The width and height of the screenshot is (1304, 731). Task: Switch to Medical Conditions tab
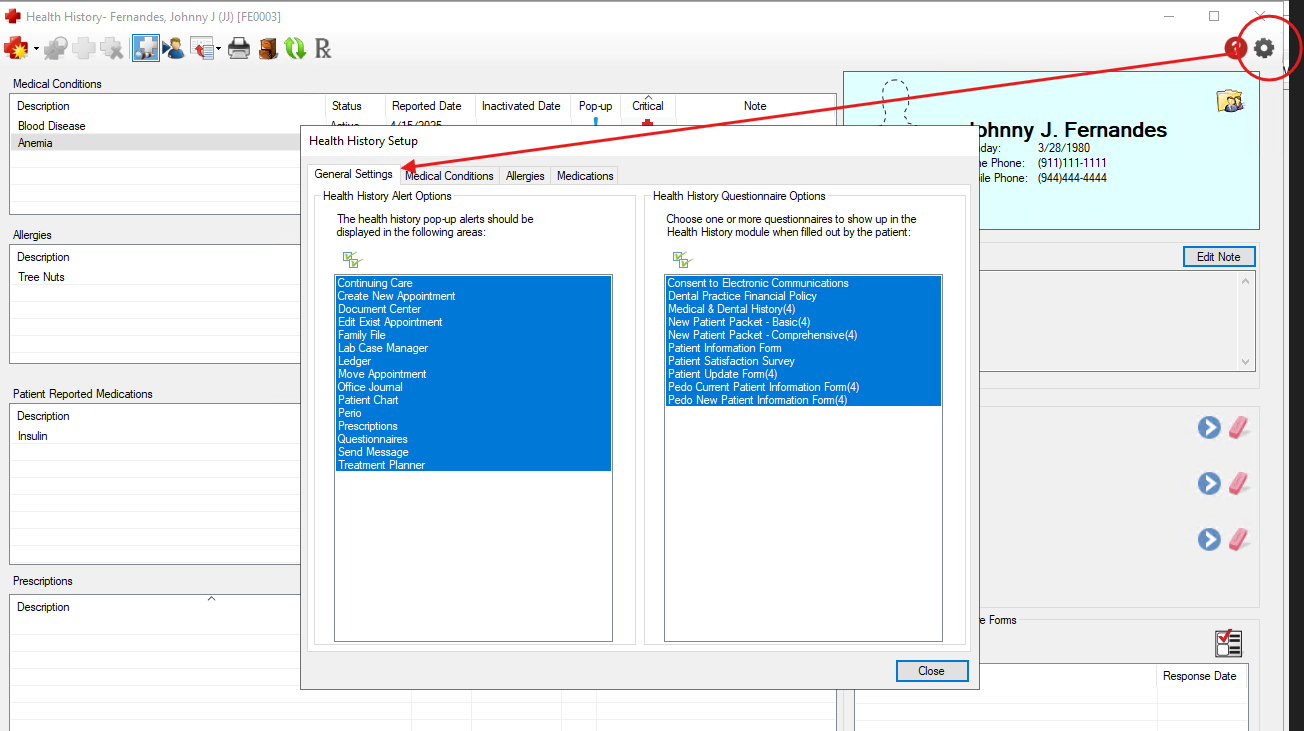(x=449, y=175)
